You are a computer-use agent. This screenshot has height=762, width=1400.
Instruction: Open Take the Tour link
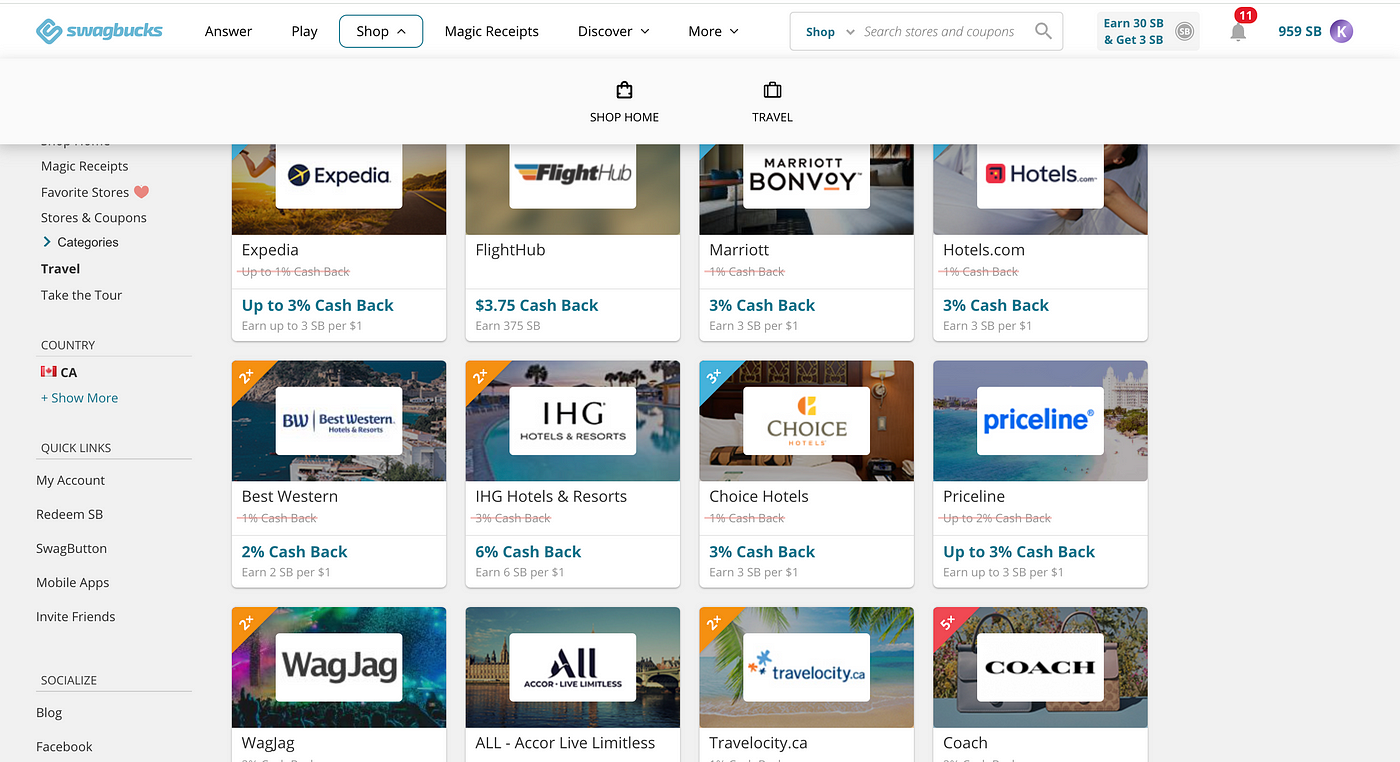[x=81, y=295]
